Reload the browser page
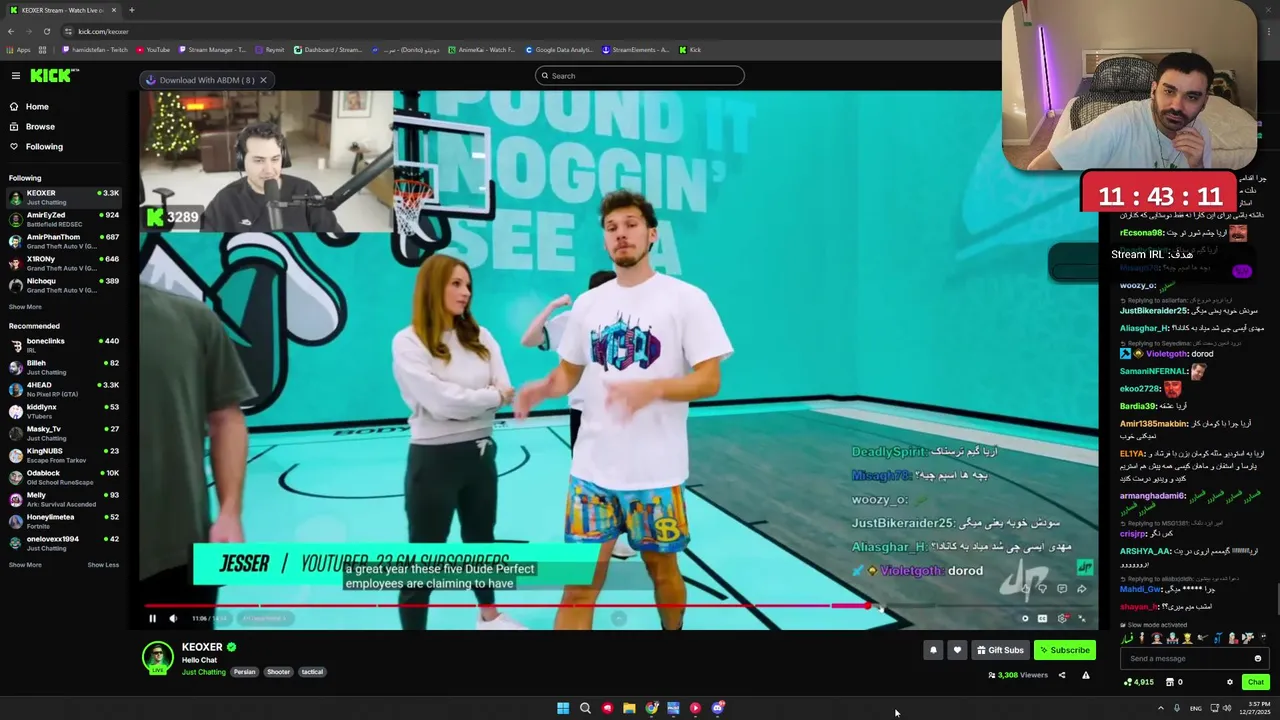The height and width of the screenshot is (720, 1280). [46, 31]
